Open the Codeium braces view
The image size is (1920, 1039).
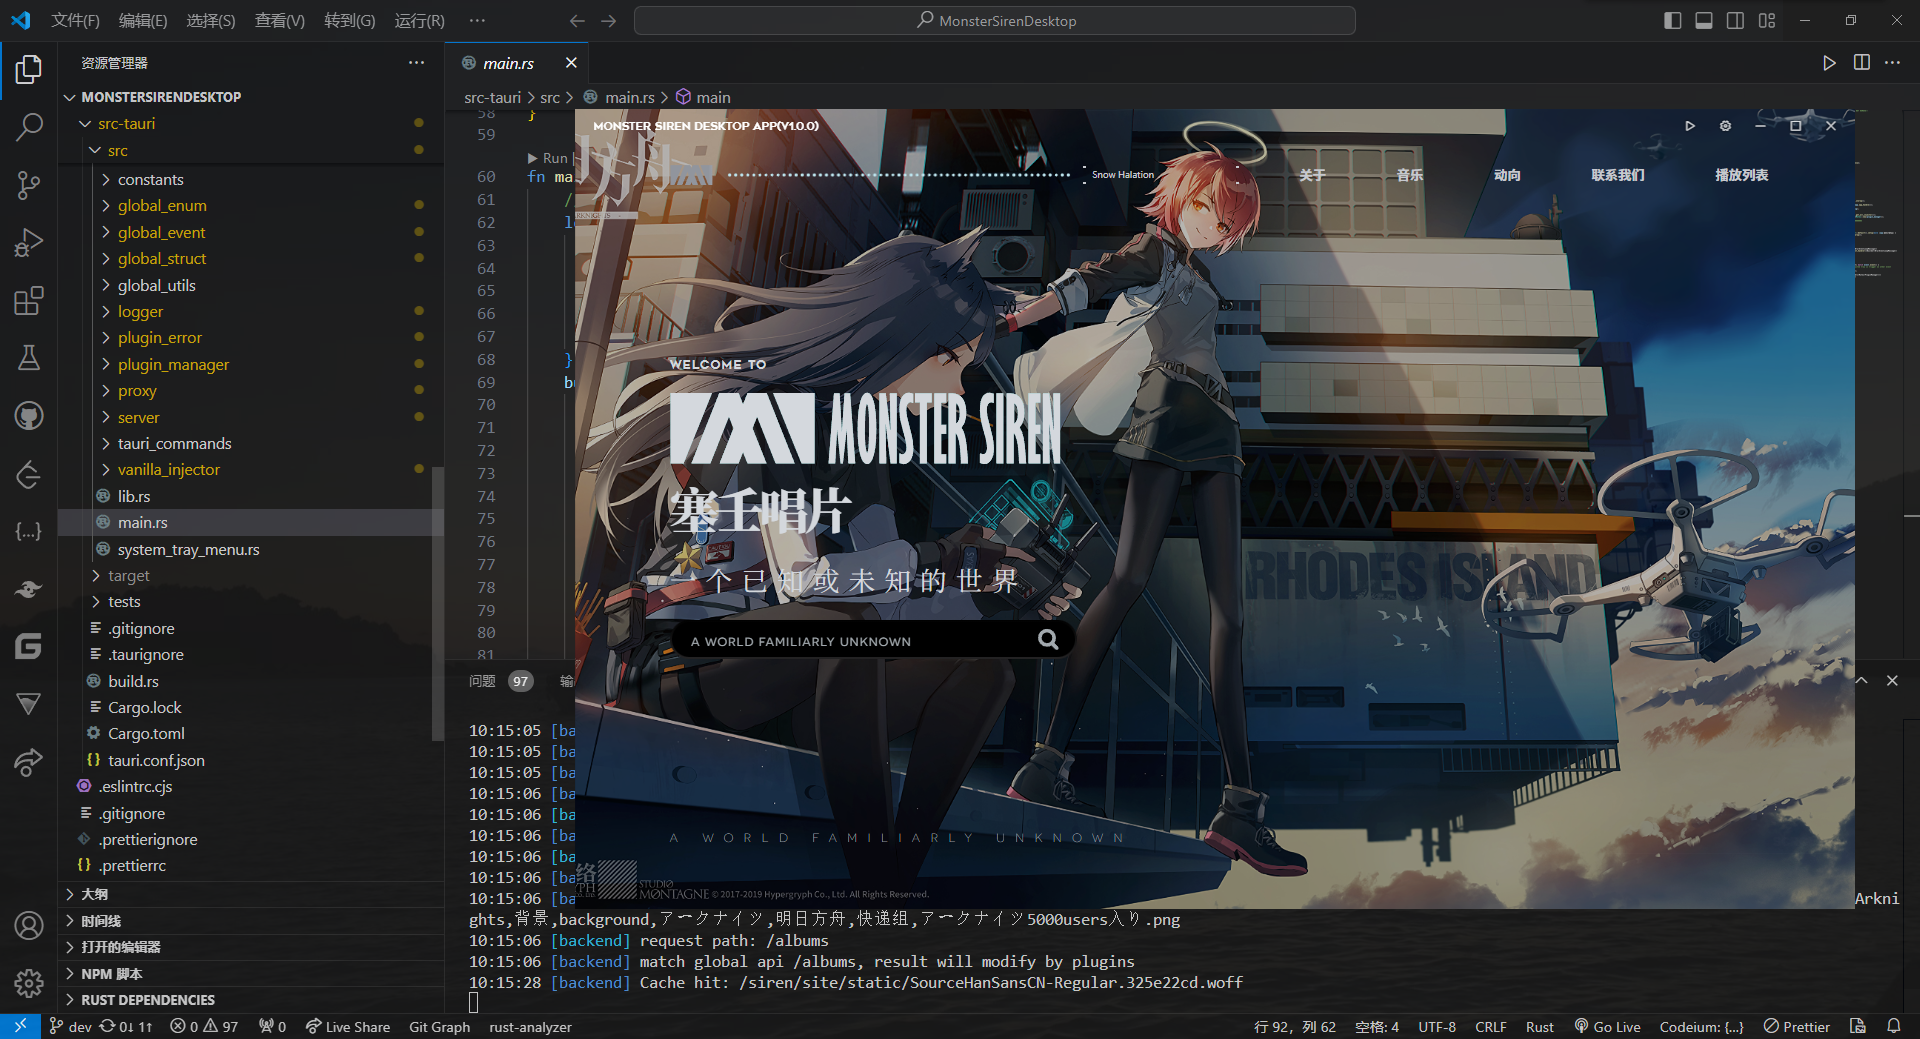click(x=29, y=531)
